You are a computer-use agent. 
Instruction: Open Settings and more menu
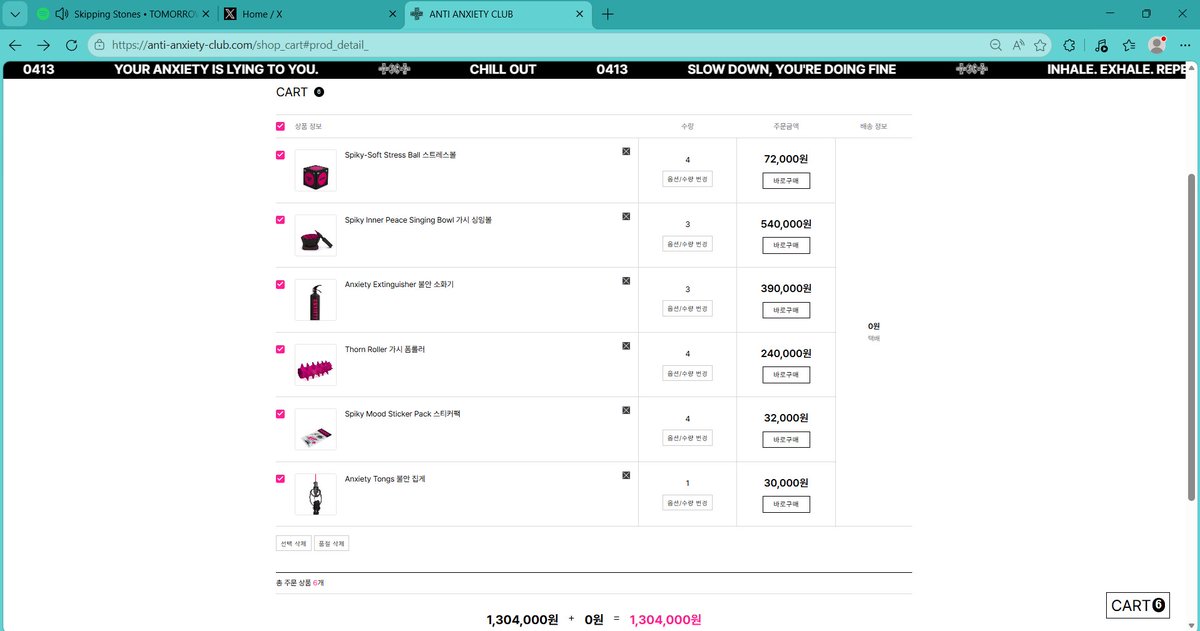click(1185, 45)
